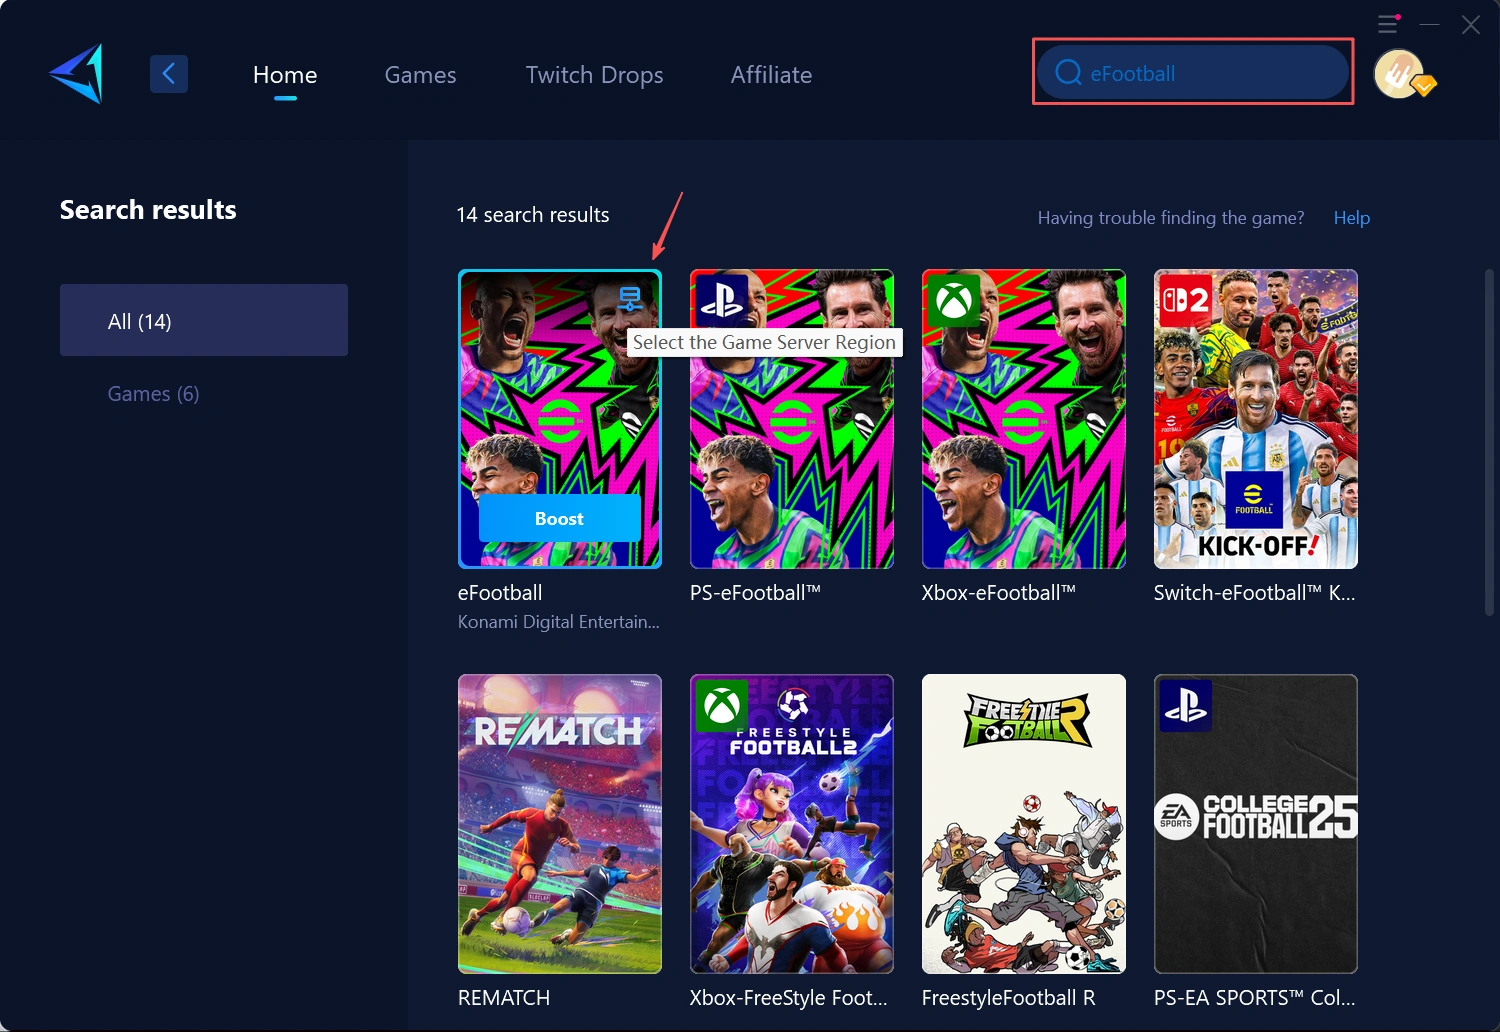Click PS-EA SPORTS™ Col... title text
The height and width of the screenshot is (1032, 1500).
pyautogui.click(x=1255, y=998)
